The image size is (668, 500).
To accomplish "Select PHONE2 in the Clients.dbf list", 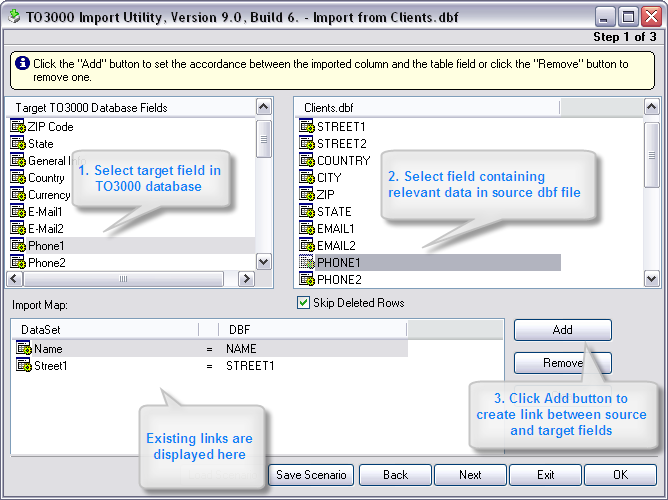I will point(339,280).
